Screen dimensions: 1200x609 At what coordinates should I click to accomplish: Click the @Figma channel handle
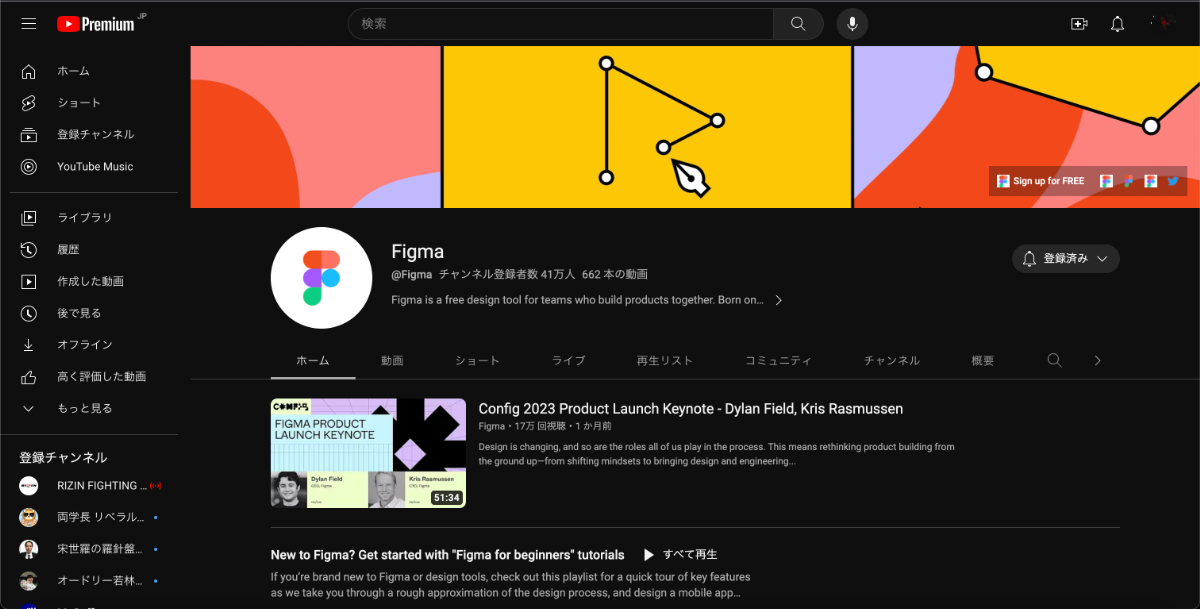pos(412,274)
